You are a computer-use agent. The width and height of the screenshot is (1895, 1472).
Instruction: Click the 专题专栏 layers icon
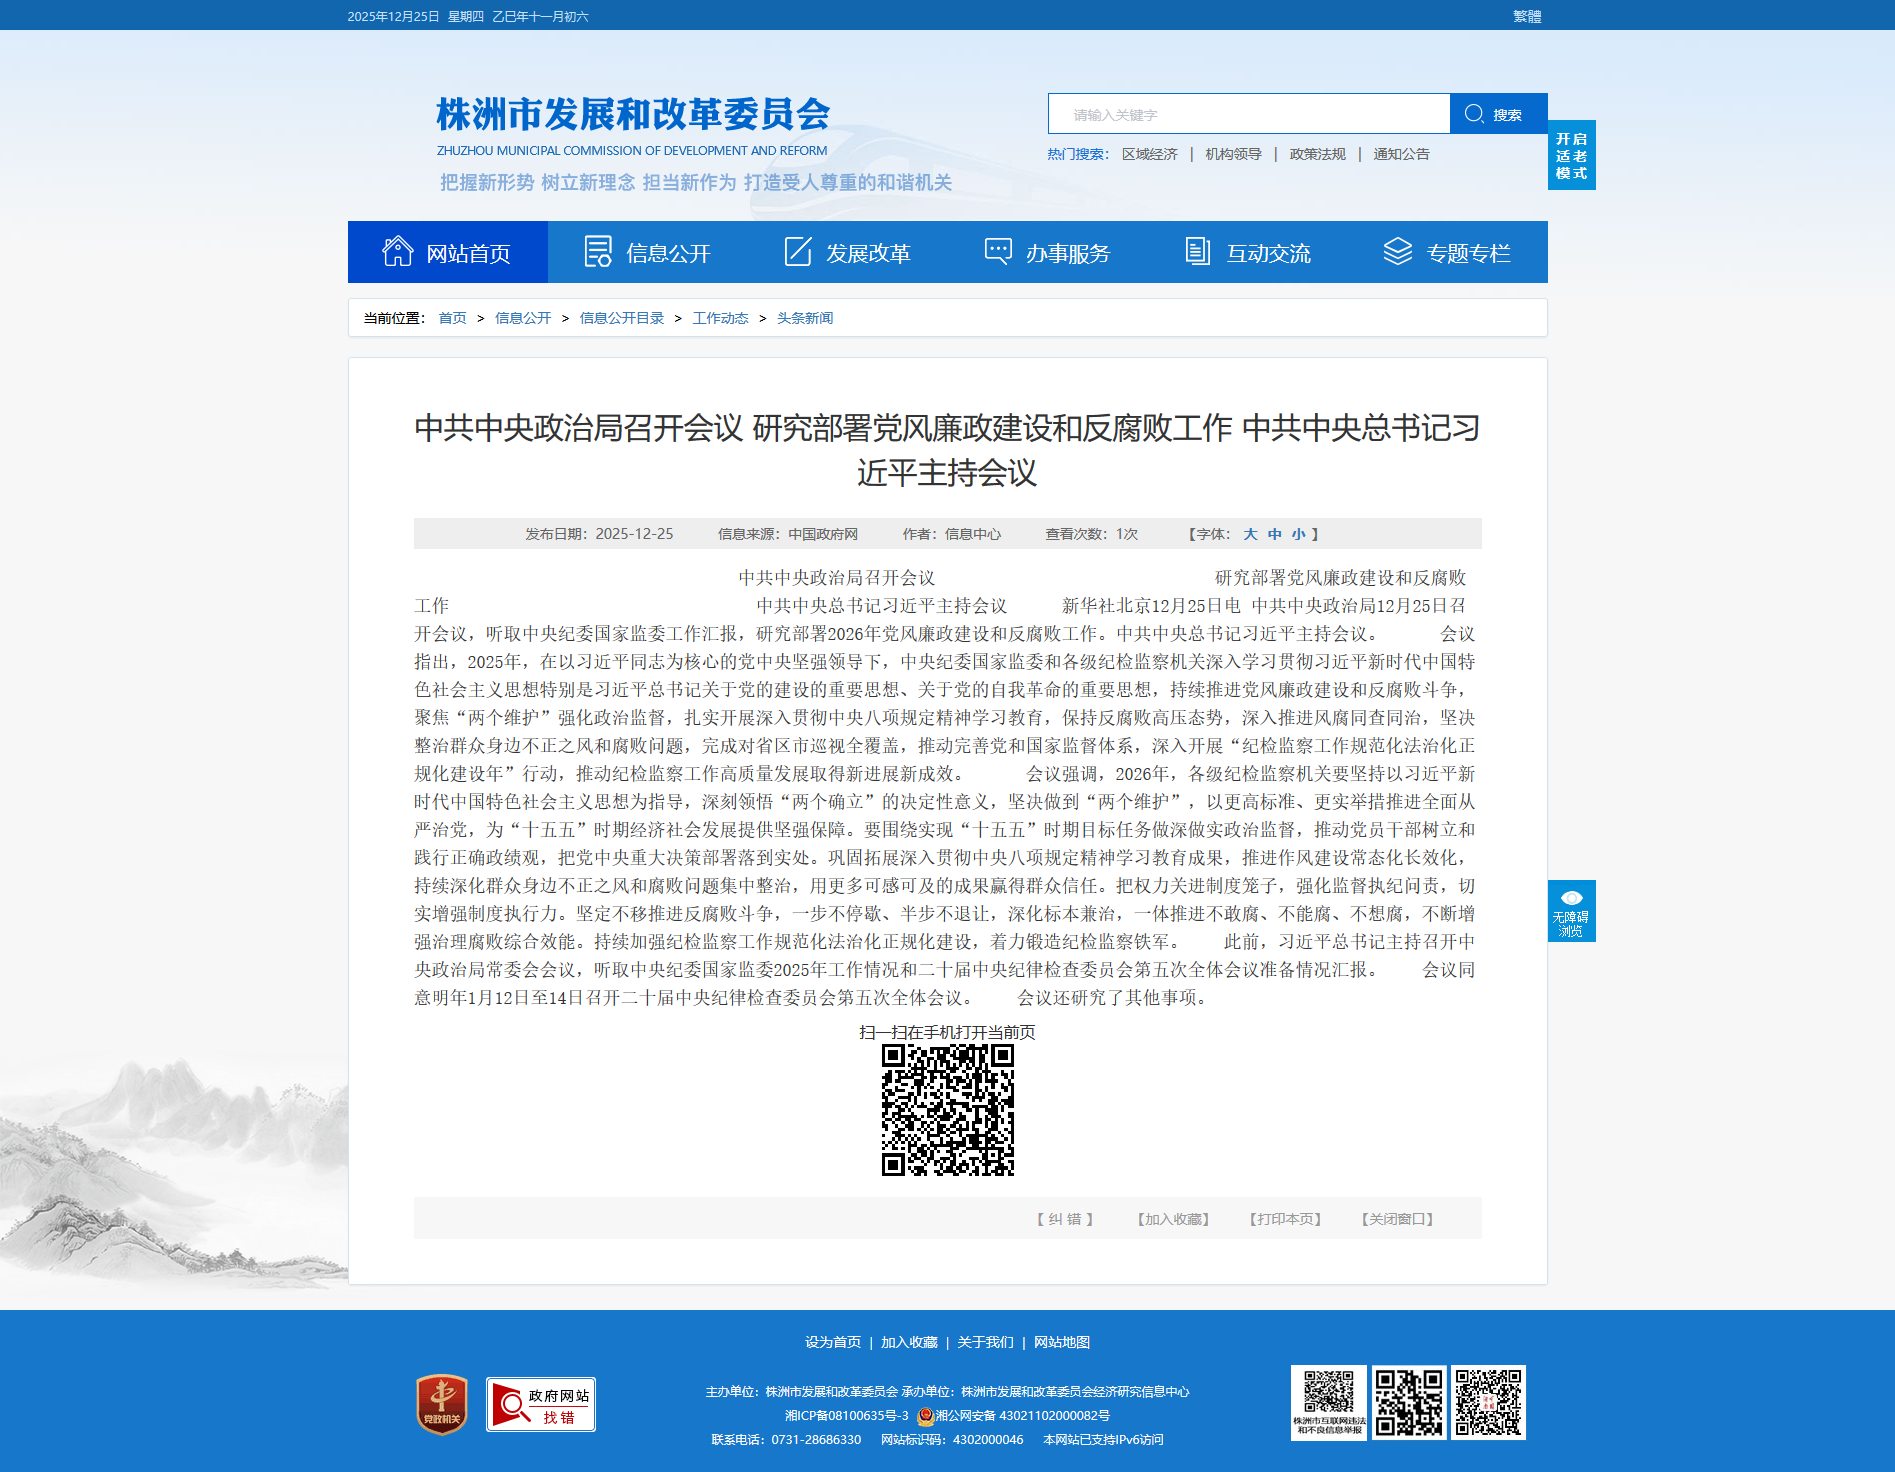tap(1397, 252)
